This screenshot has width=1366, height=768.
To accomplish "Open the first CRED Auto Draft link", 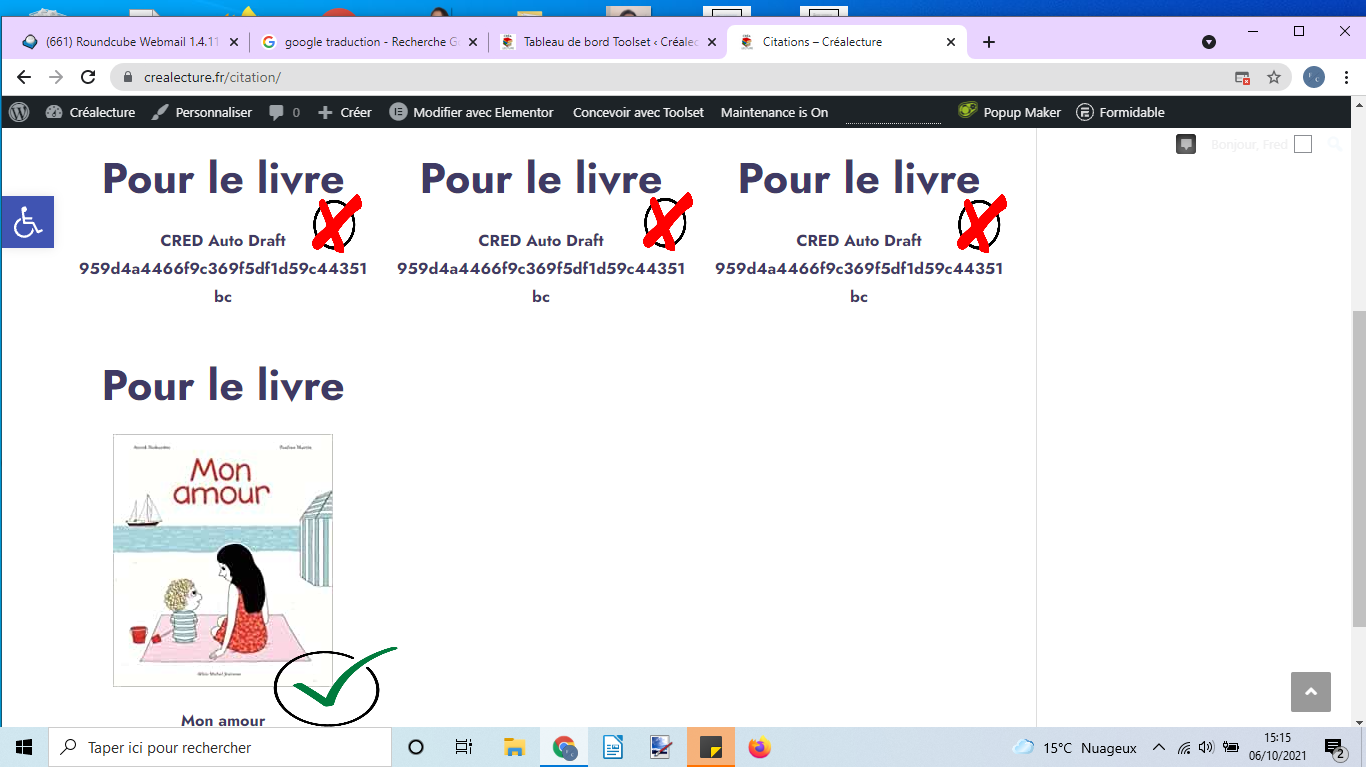I will coord(223,268).
